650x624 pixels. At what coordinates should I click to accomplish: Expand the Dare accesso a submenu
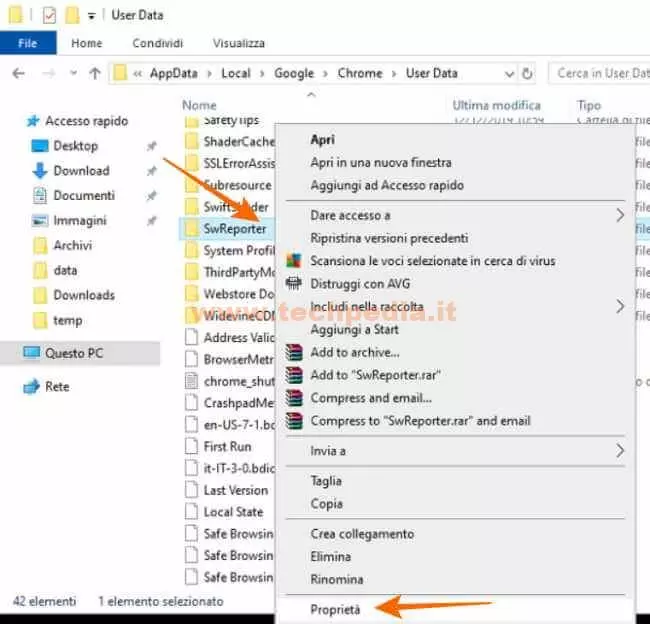(619, 215)
